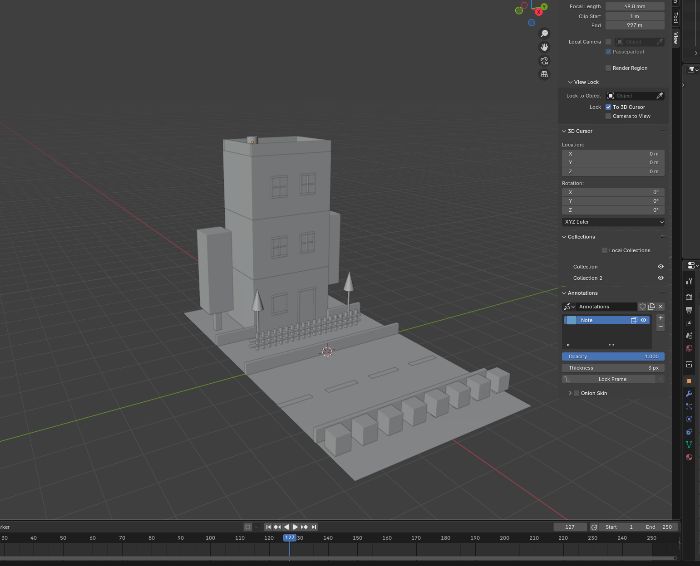Collapse the View Lock panel
The width and height of the screenshot is (700, 566).
coord(570,82)
